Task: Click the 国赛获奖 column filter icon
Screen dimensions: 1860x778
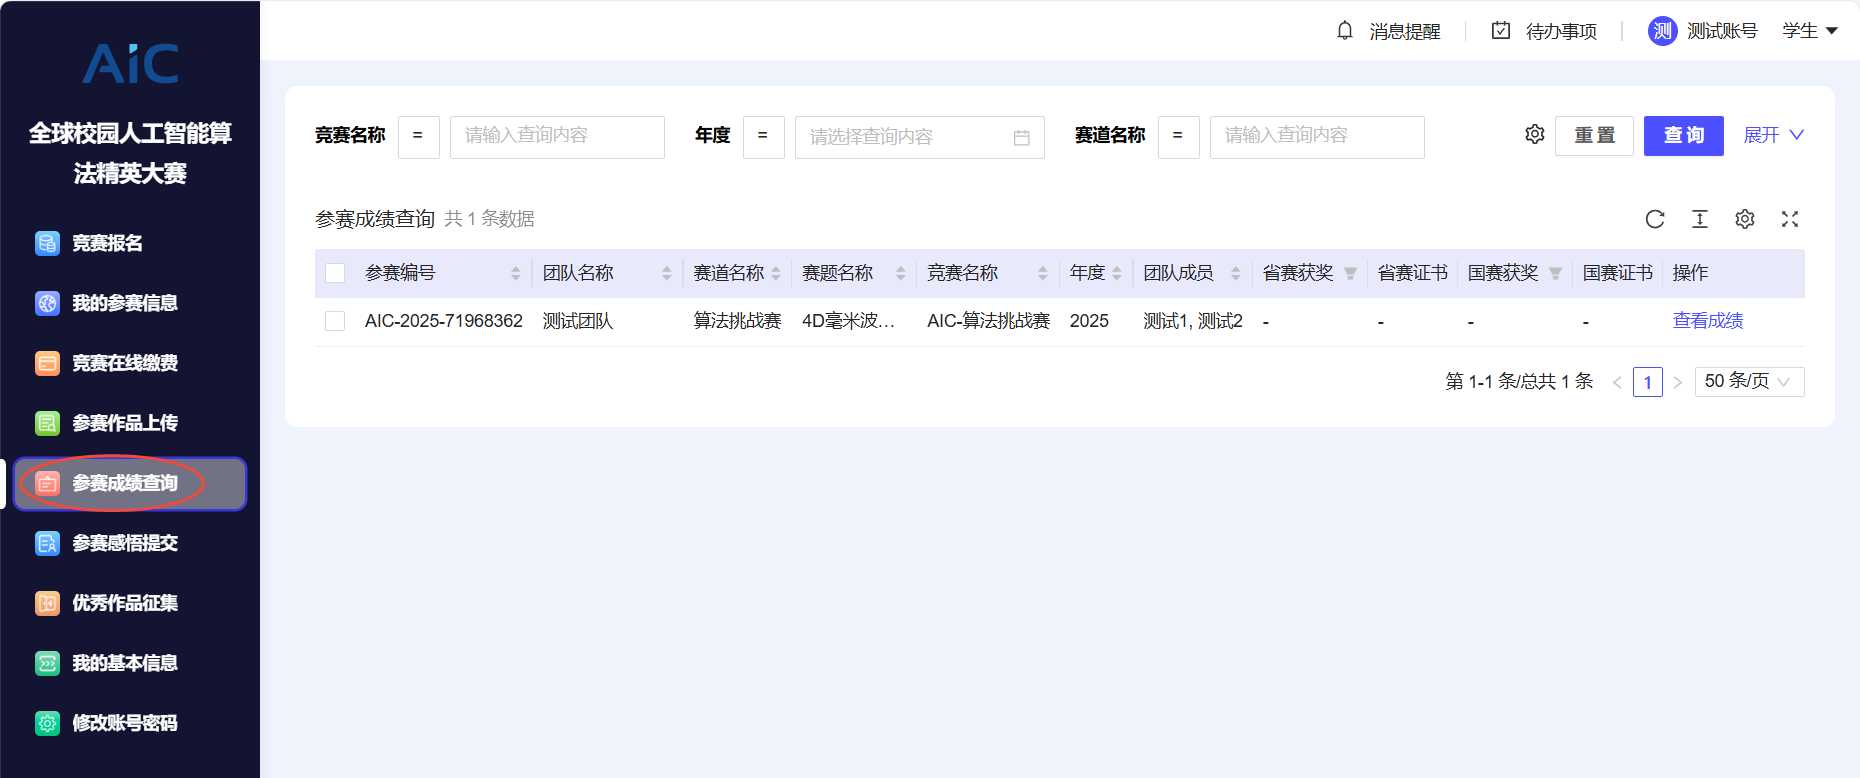Action: tap(1555, 274)
